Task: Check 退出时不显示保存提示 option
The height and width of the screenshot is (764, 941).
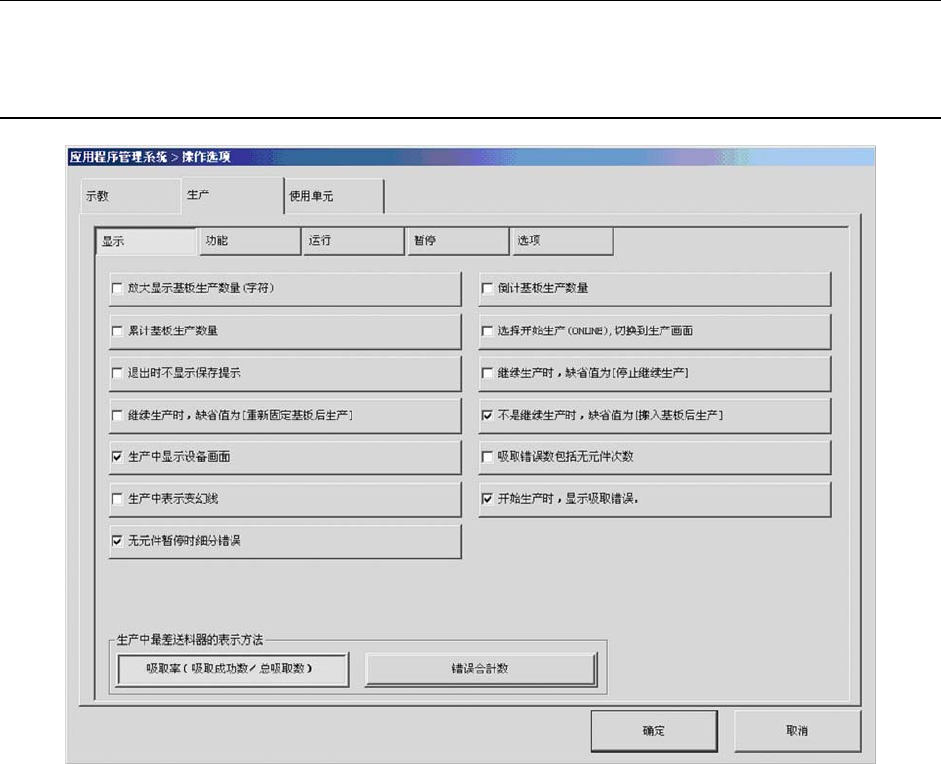Action: 117,373
